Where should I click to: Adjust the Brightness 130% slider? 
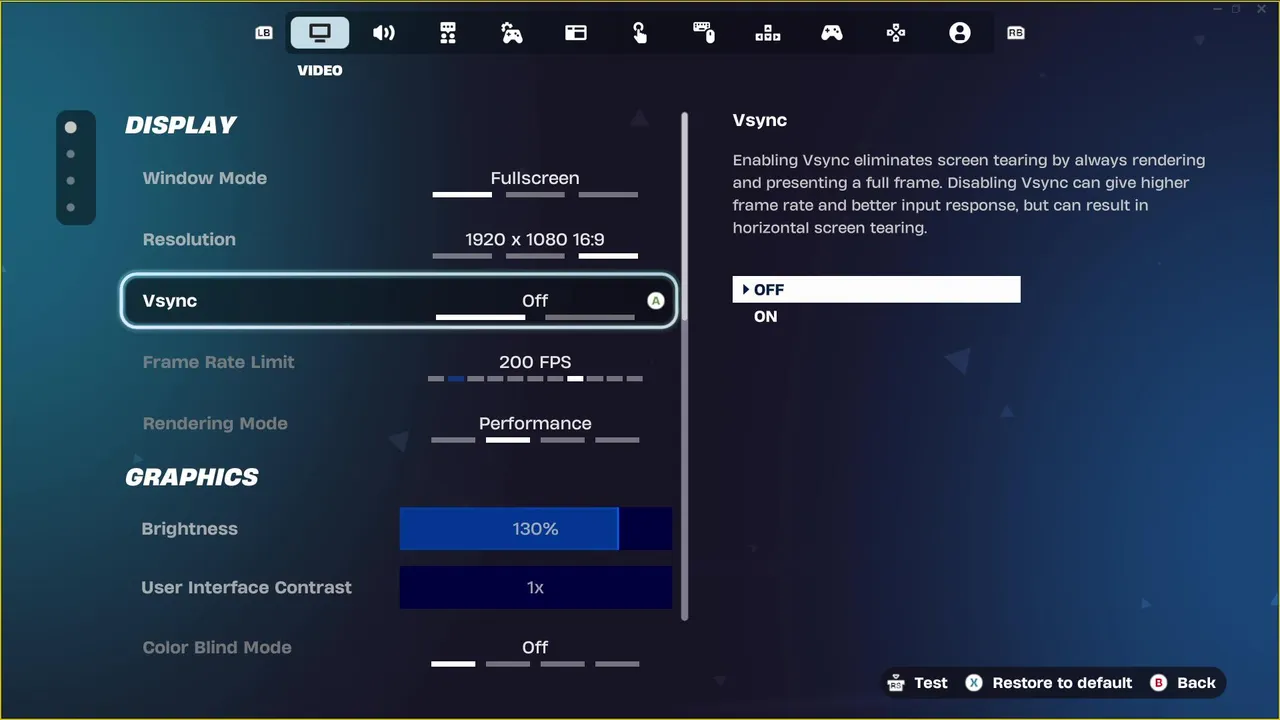[x=536, y=528]
